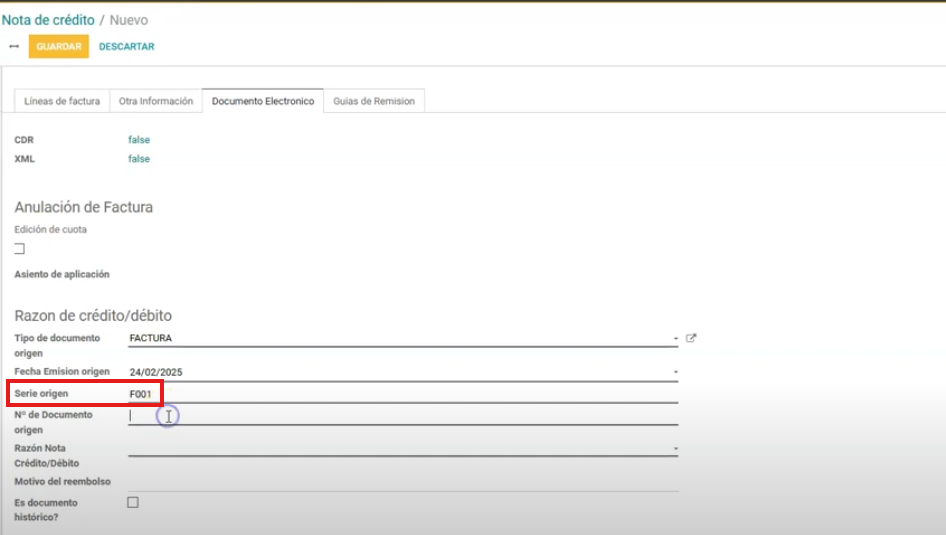The height and width of the screenshot is (535, 946).
Task: Select the Documento Electronico tab
Action: (263, 101)
